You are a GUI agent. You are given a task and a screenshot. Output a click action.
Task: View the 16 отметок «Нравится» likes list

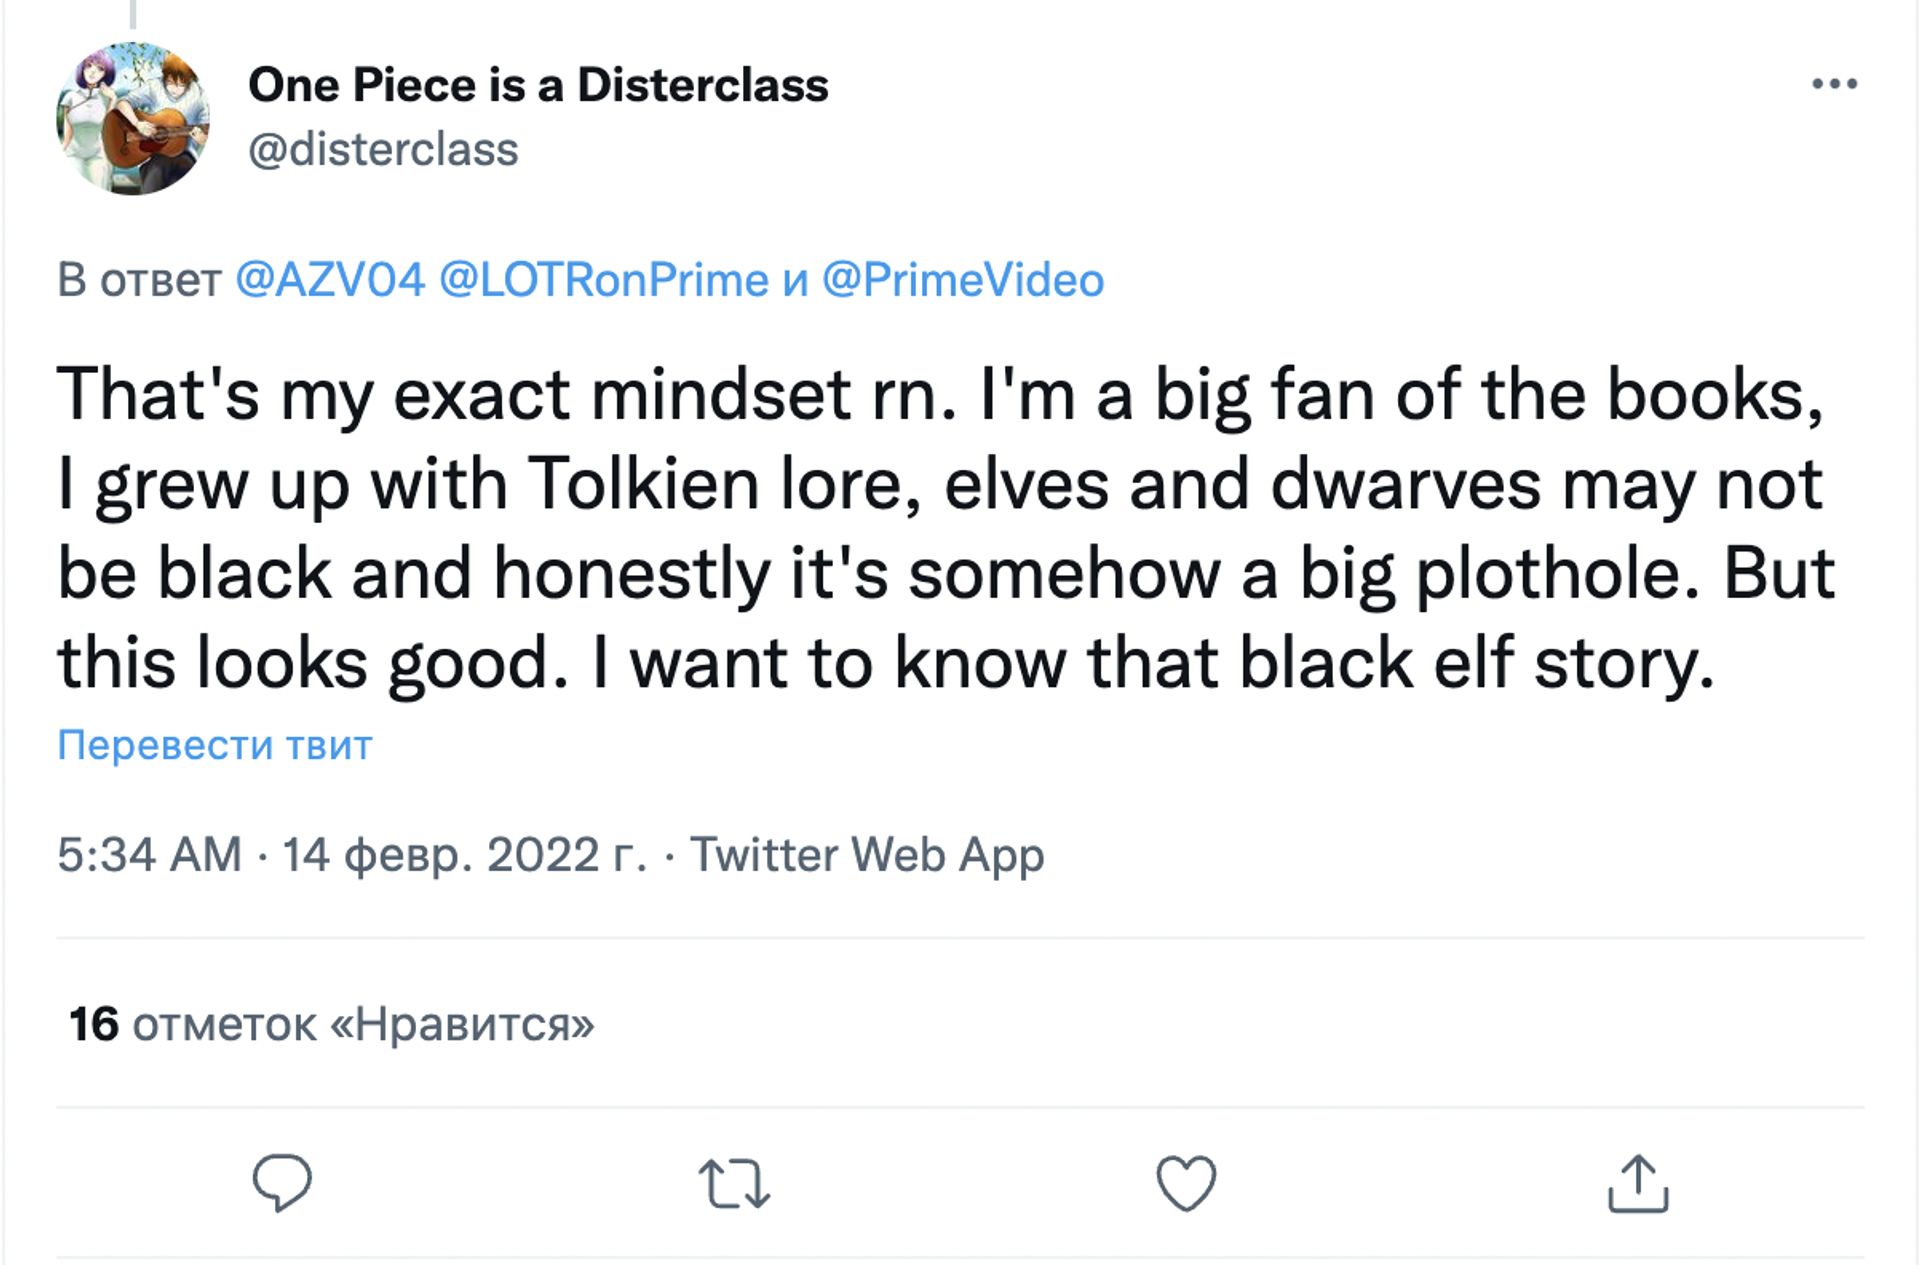(332, 1024)
